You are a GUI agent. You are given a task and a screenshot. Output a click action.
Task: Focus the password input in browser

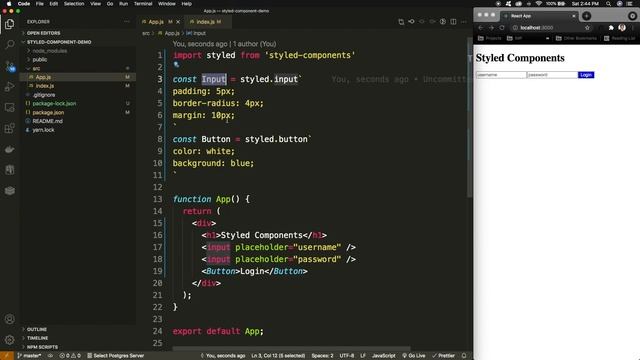point(552,75)
